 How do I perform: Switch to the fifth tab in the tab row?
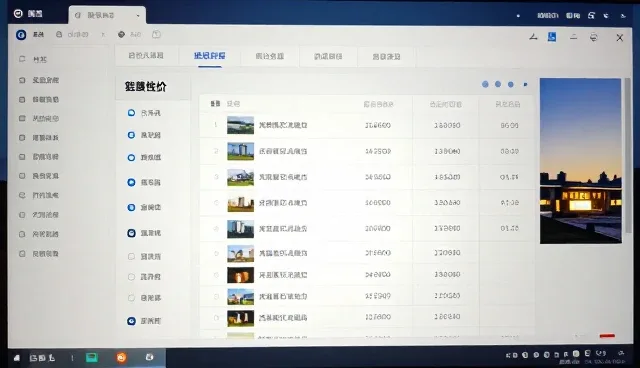pos(386,57)
